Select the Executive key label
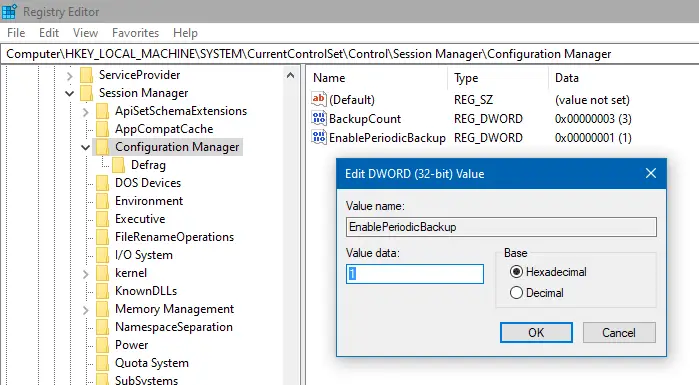This screenshot has height=385, width=699. pyautogui.click(x=140, y=219)
